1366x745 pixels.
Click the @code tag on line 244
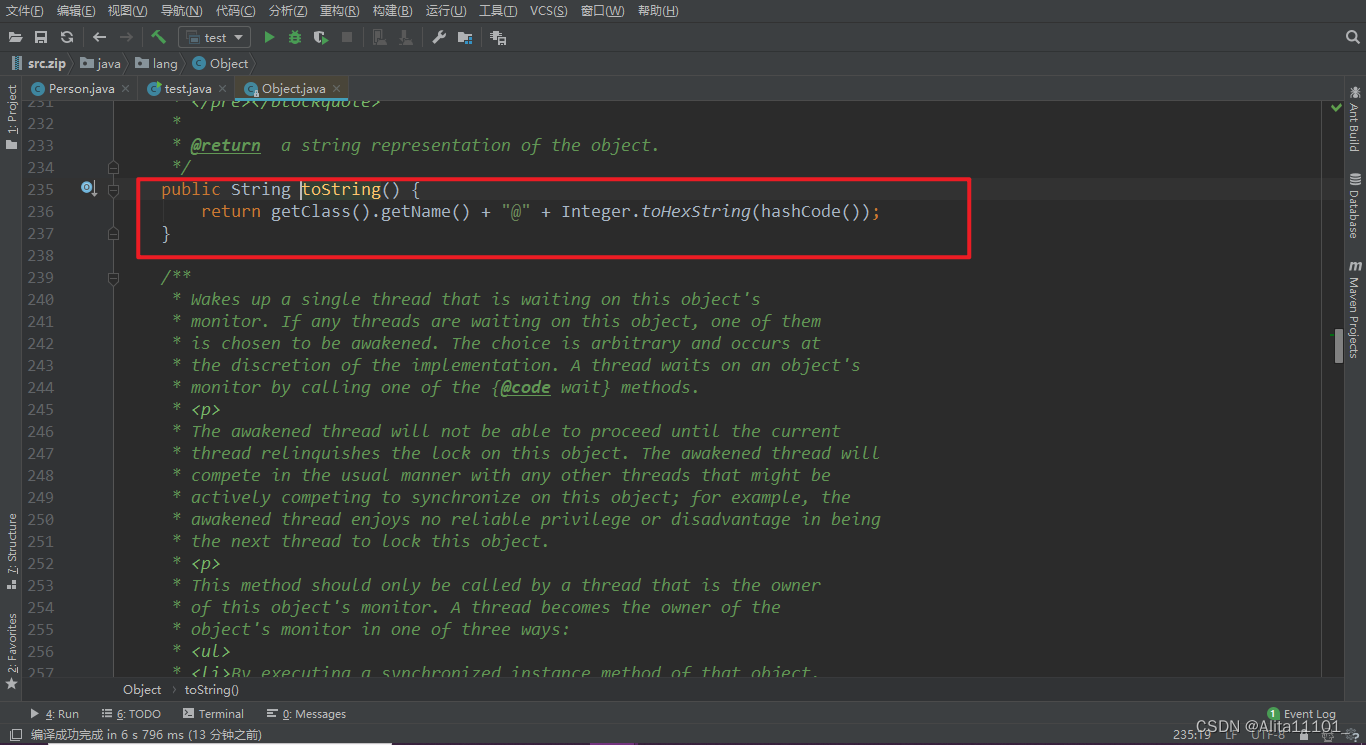pyautogui.click(x=526, y=387)
